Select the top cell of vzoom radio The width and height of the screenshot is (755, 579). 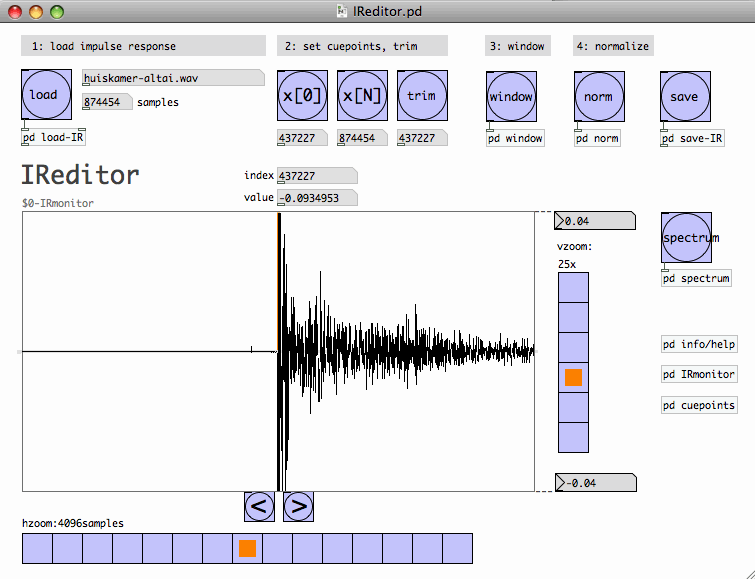click(x=573, y=288)
